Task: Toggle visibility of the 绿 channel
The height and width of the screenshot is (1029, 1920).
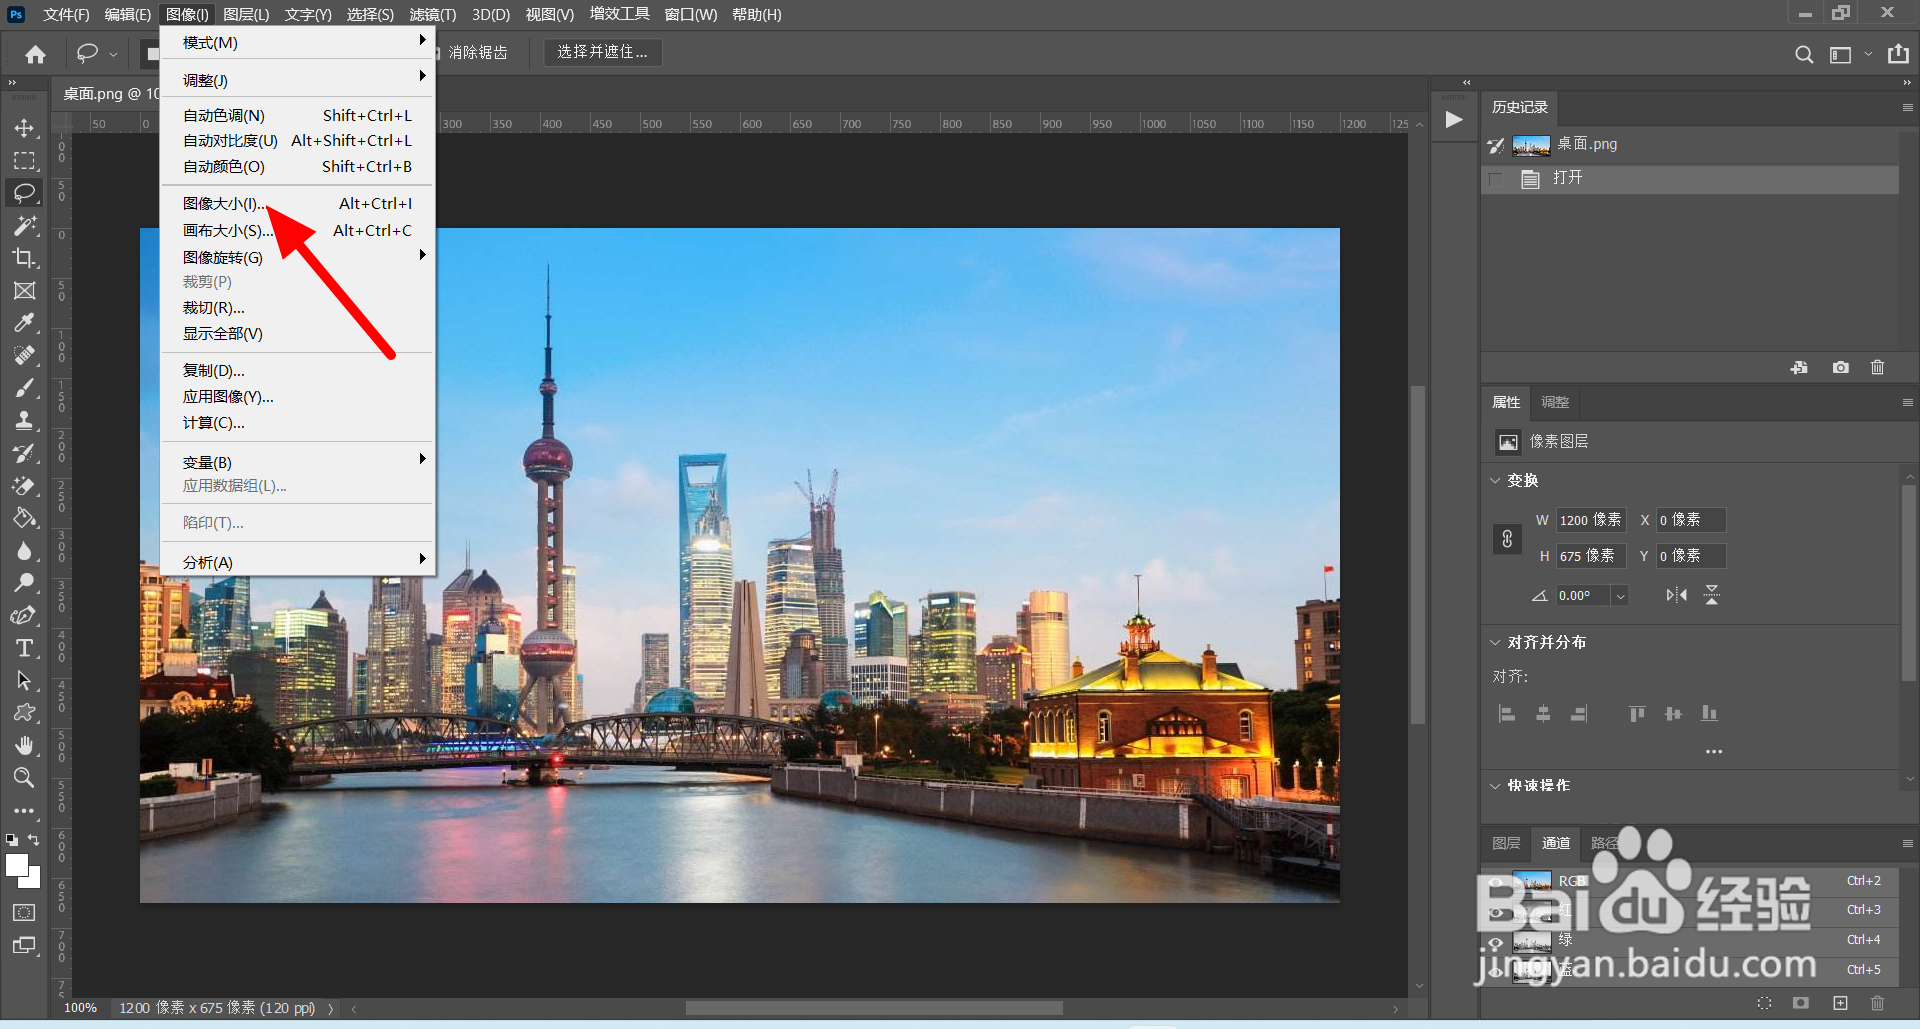Action: point(1496,941)
